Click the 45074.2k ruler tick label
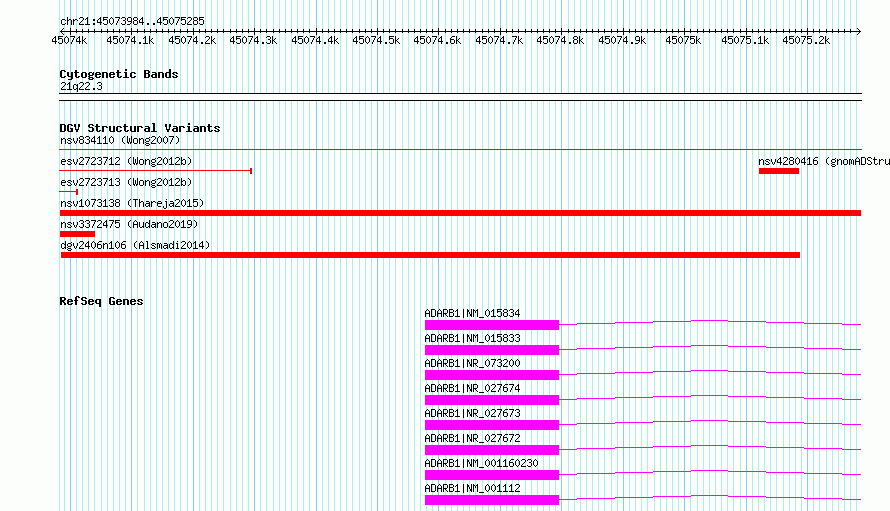This screenshot has width=890, height=511. 192,40
